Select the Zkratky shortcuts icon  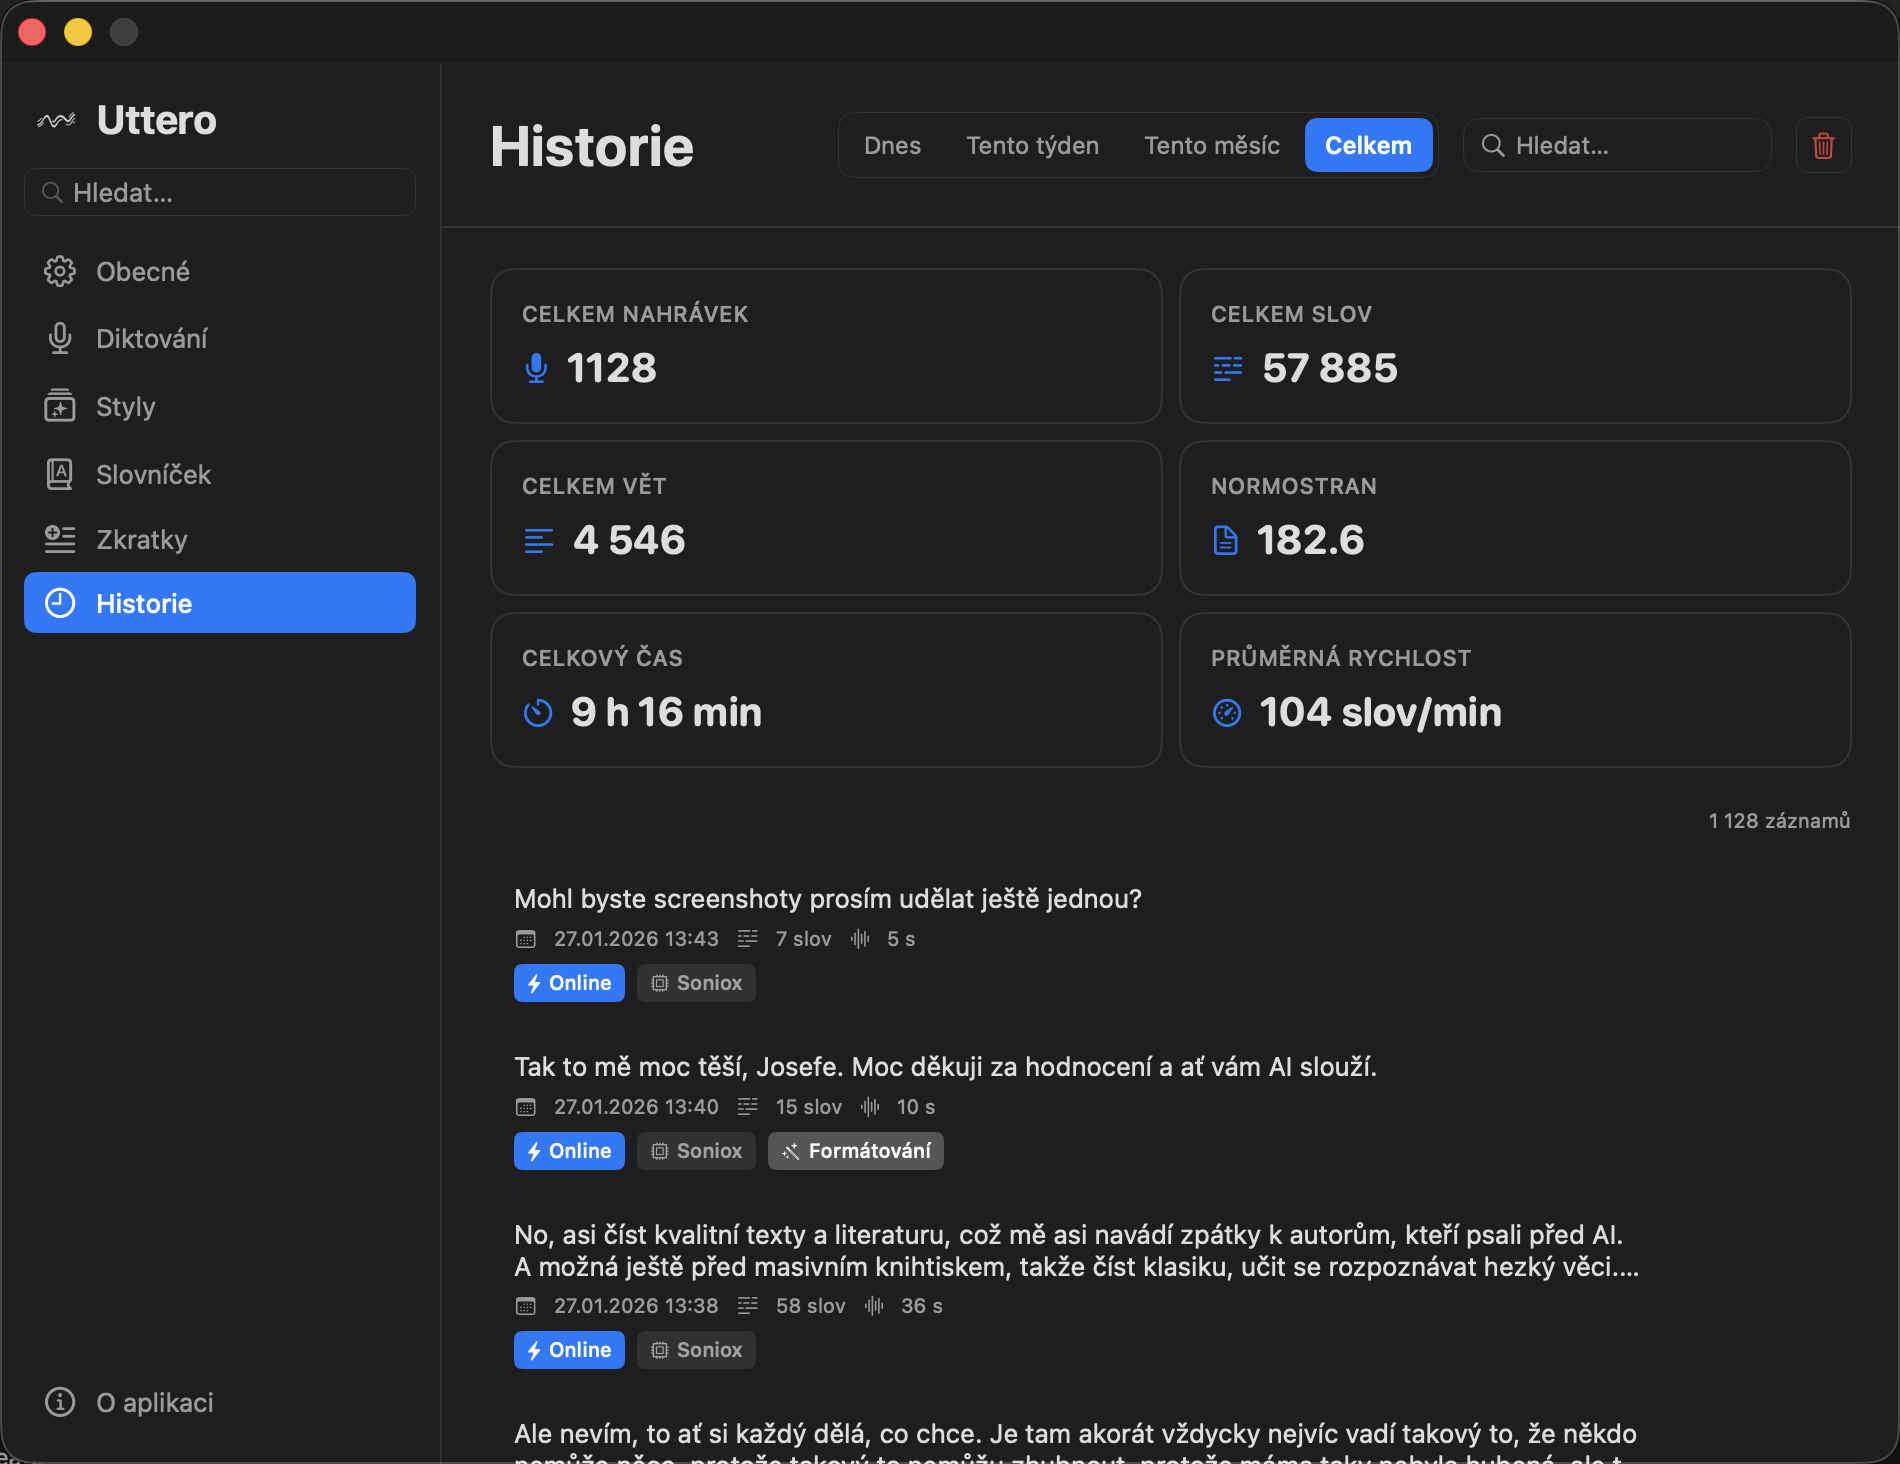(x=60, y=538)
